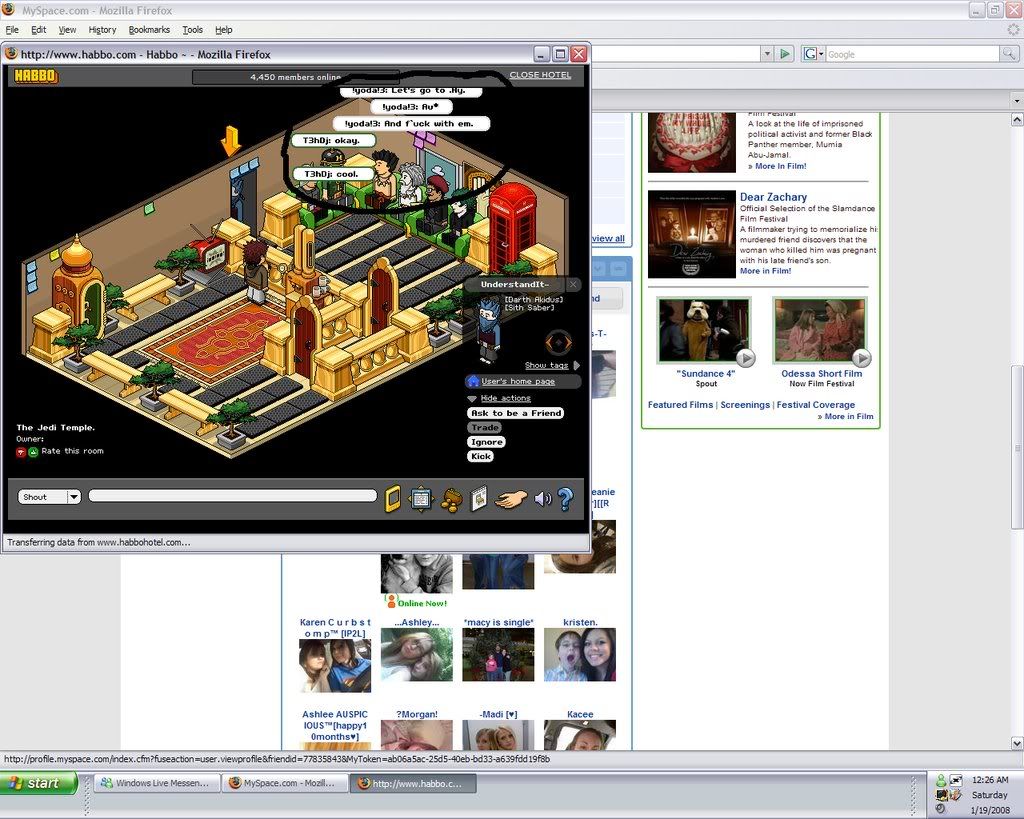Open the coin purse credits icon
1024x819 pixels.
click(x=452, y=498)
